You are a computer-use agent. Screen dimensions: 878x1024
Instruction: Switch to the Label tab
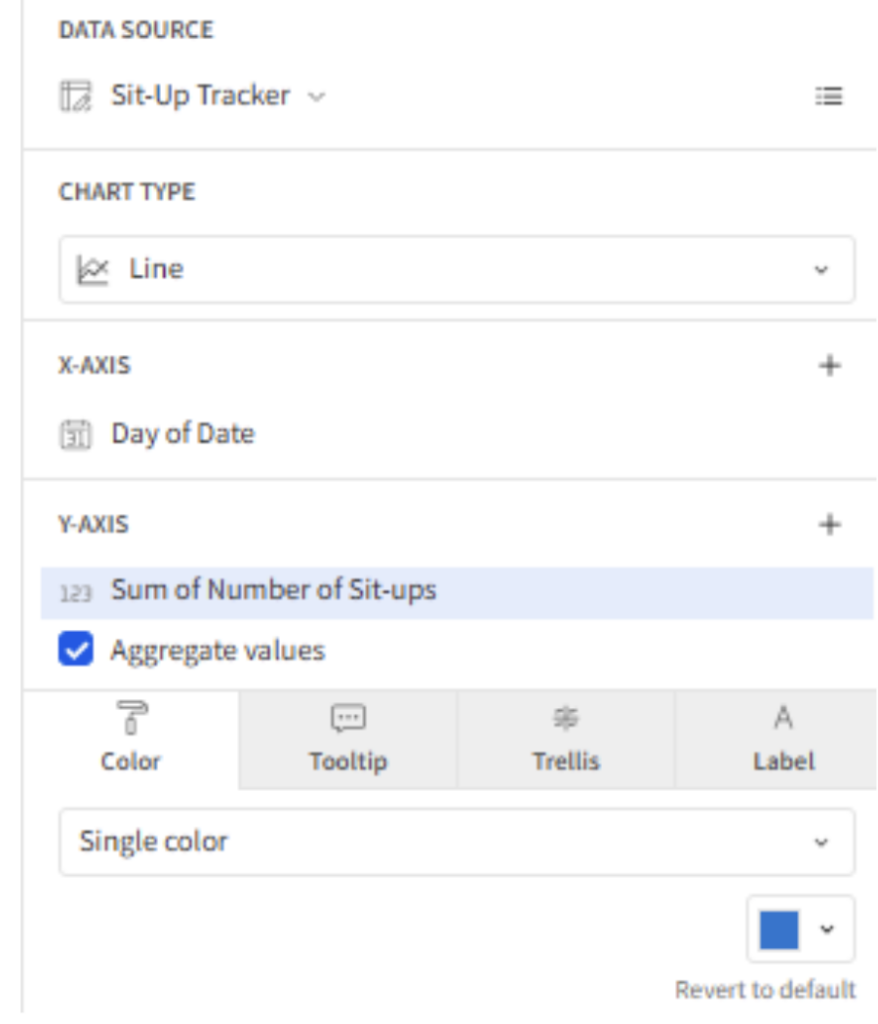coord(783,739)
